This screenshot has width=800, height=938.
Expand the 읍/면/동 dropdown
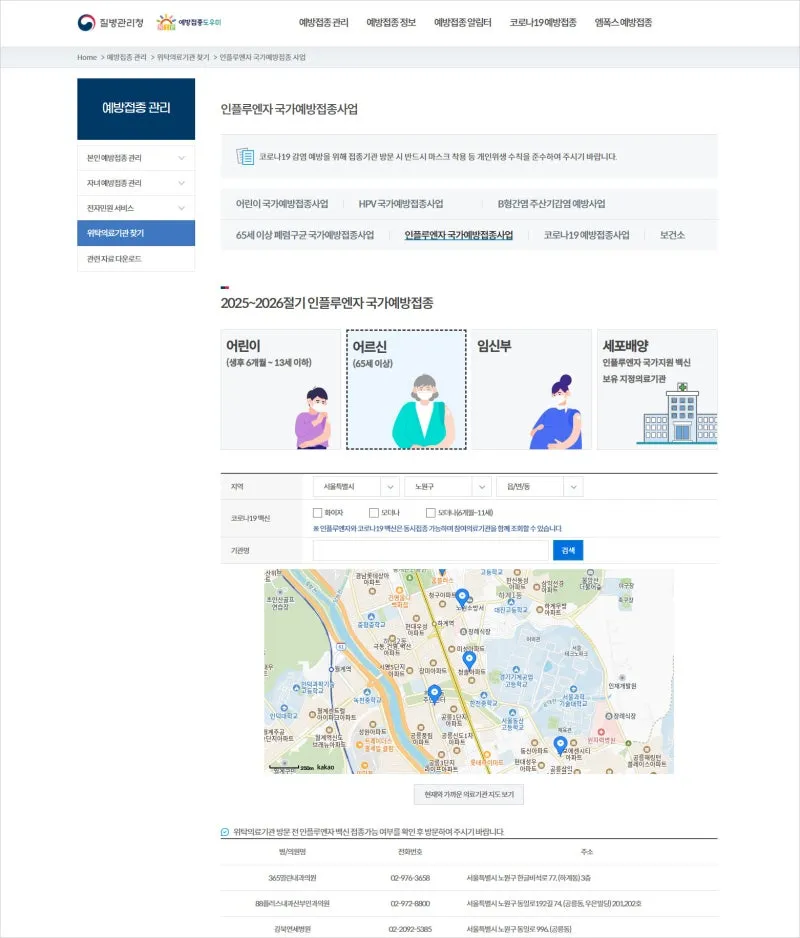tap(539, 487)
